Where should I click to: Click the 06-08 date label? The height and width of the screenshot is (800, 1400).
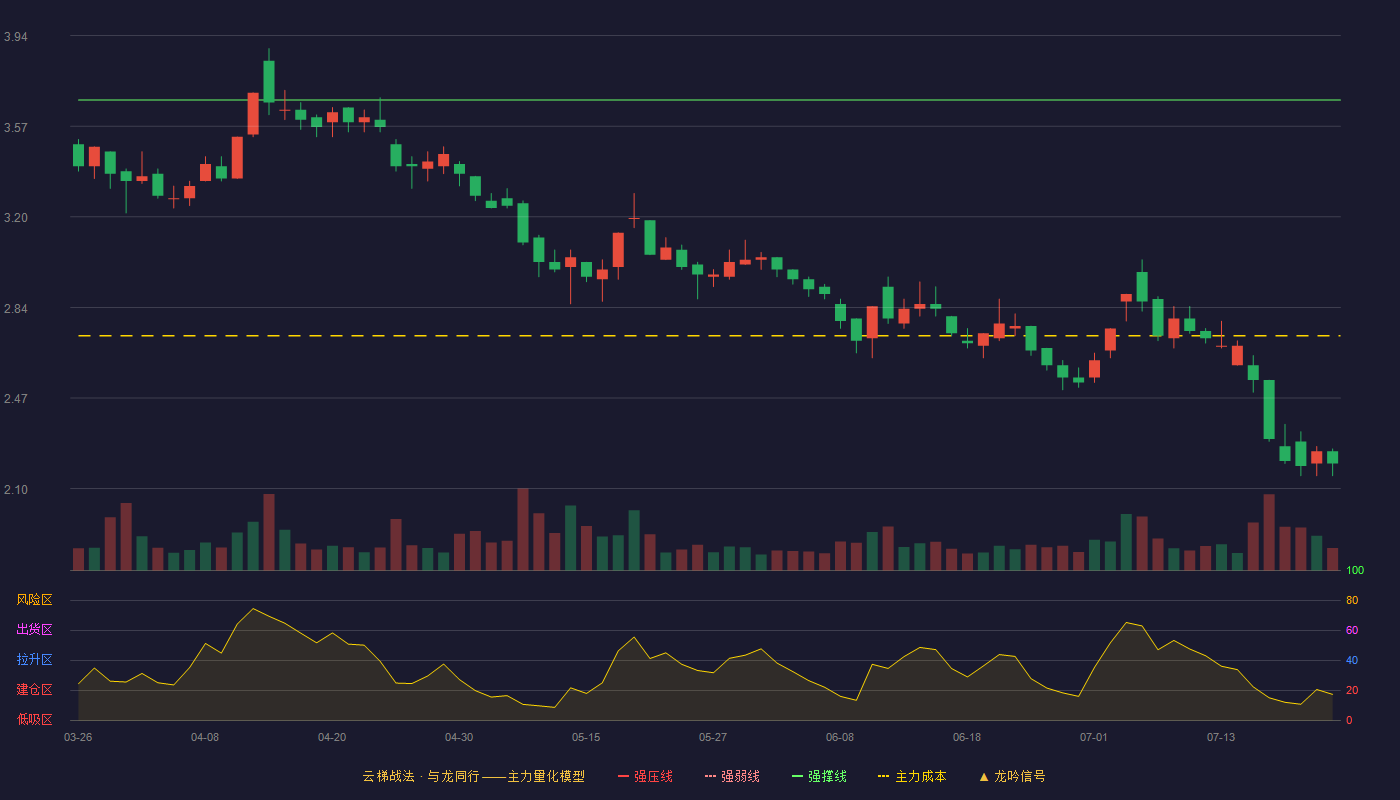840,737
